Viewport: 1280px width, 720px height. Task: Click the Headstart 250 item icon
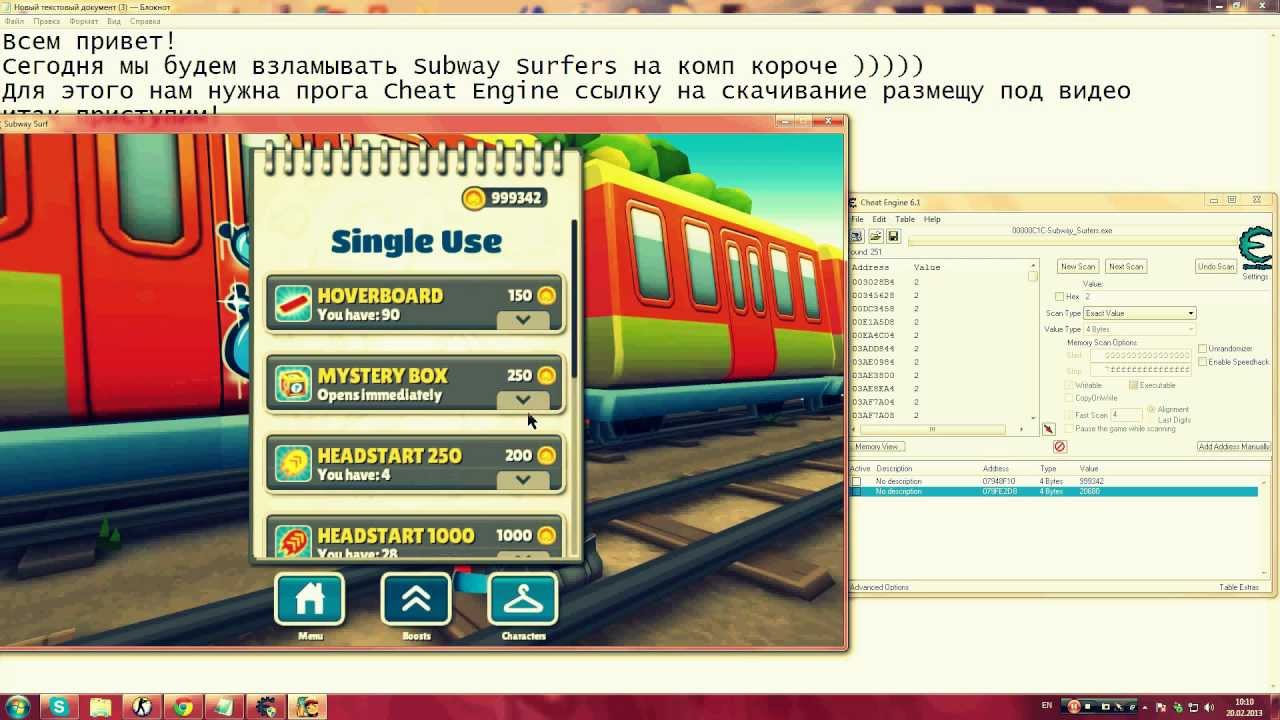pos(293,464)
